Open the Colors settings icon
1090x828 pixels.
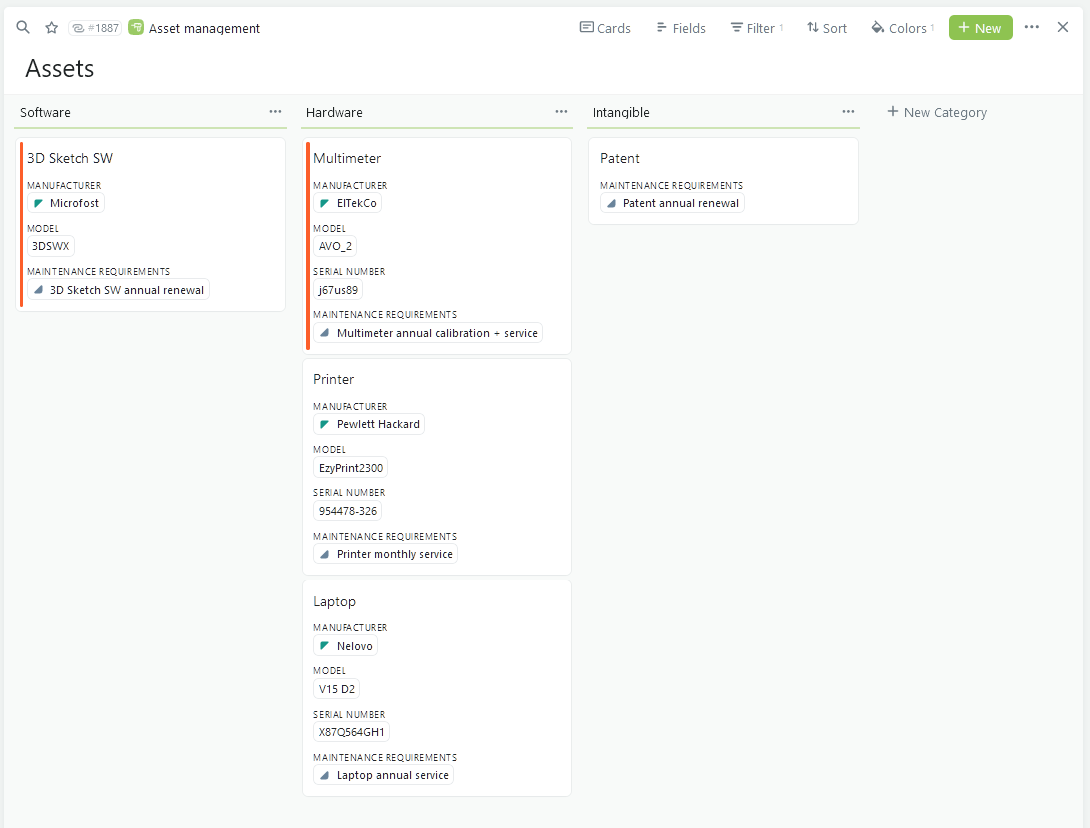(x=899, y=27)
